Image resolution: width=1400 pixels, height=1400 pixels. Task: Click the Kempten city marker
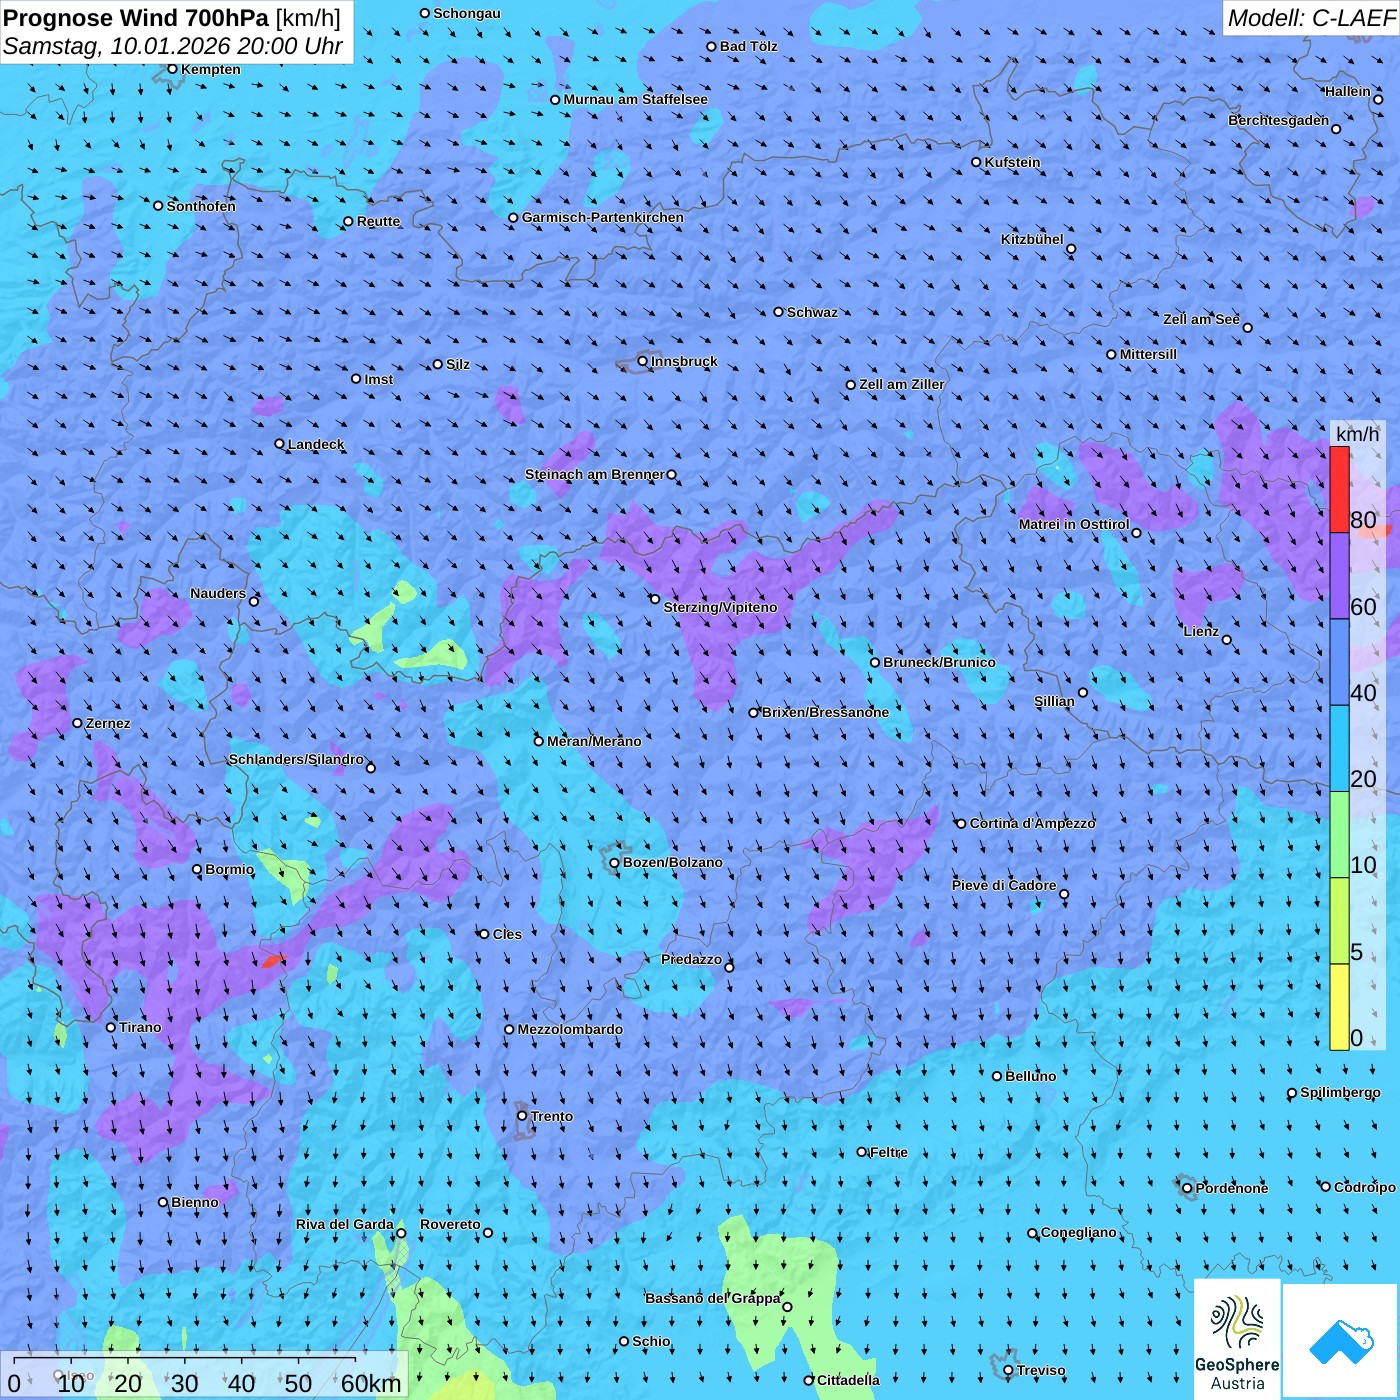(x=172, y=69)
